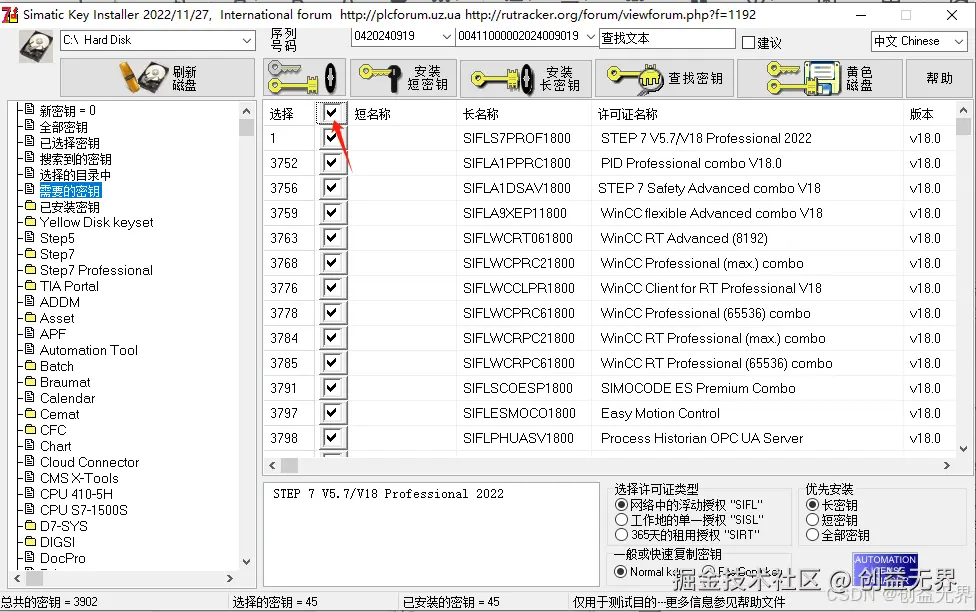
Task: Click the document icon next to ADDM
Action: point(30,301)
